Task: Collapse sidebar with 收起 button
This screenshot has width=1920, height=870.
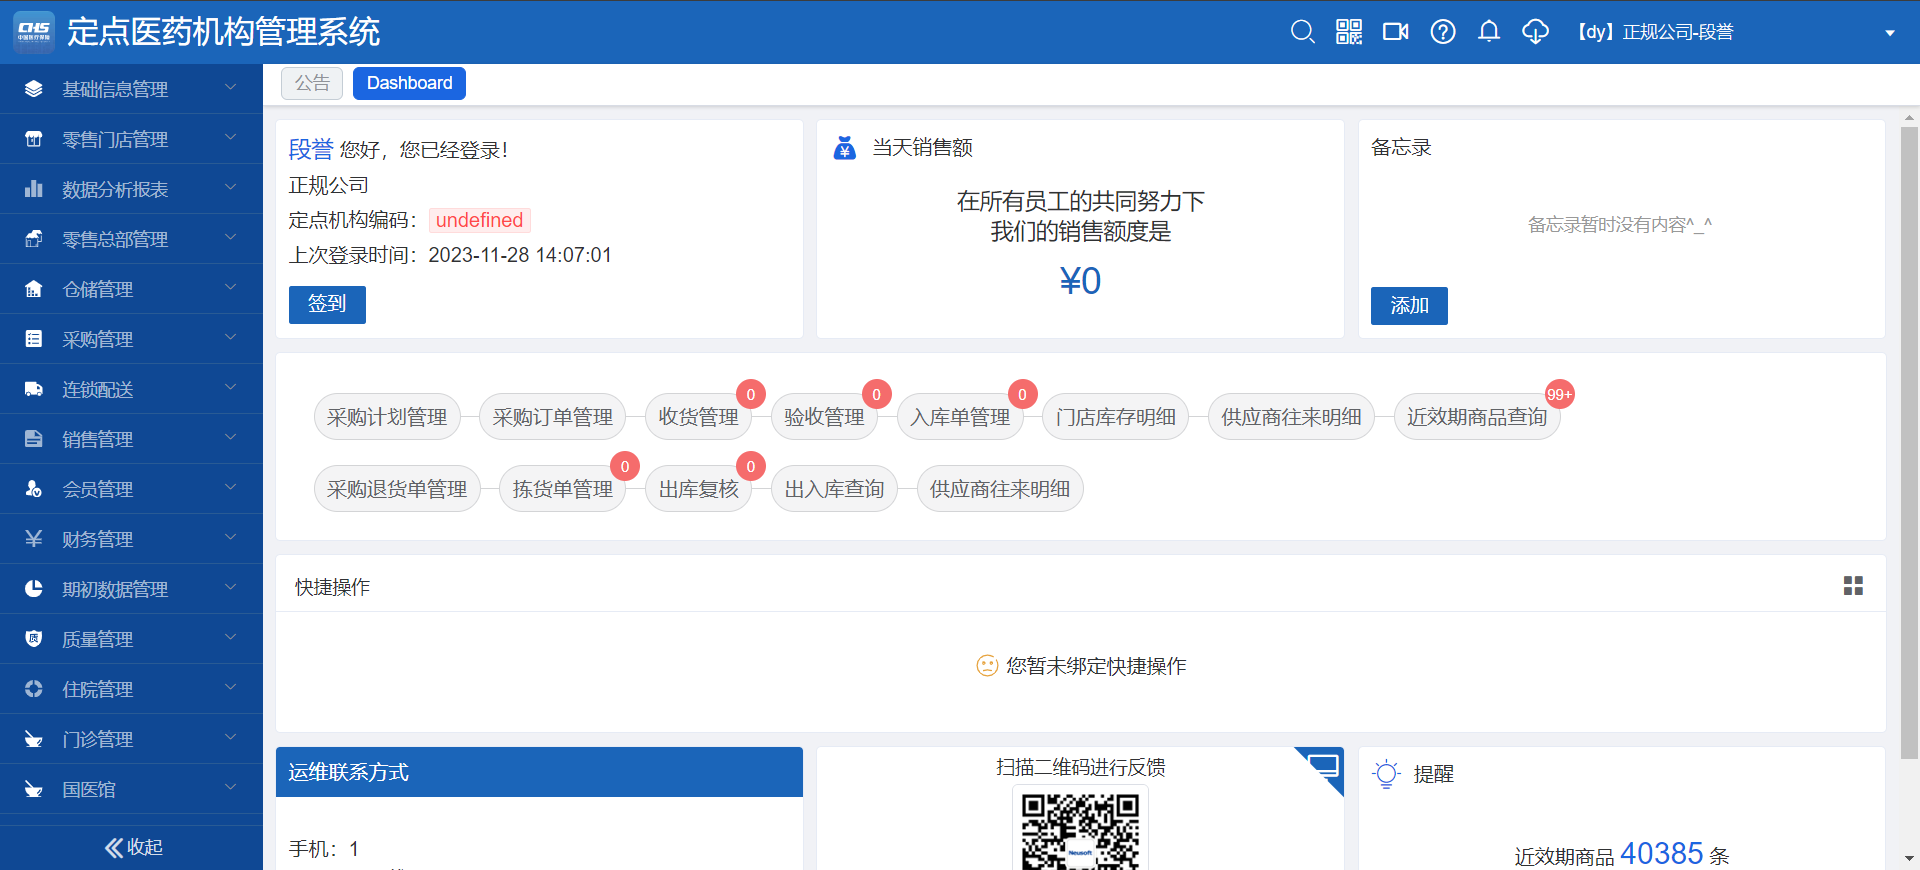Action: (x=133, y=847)
